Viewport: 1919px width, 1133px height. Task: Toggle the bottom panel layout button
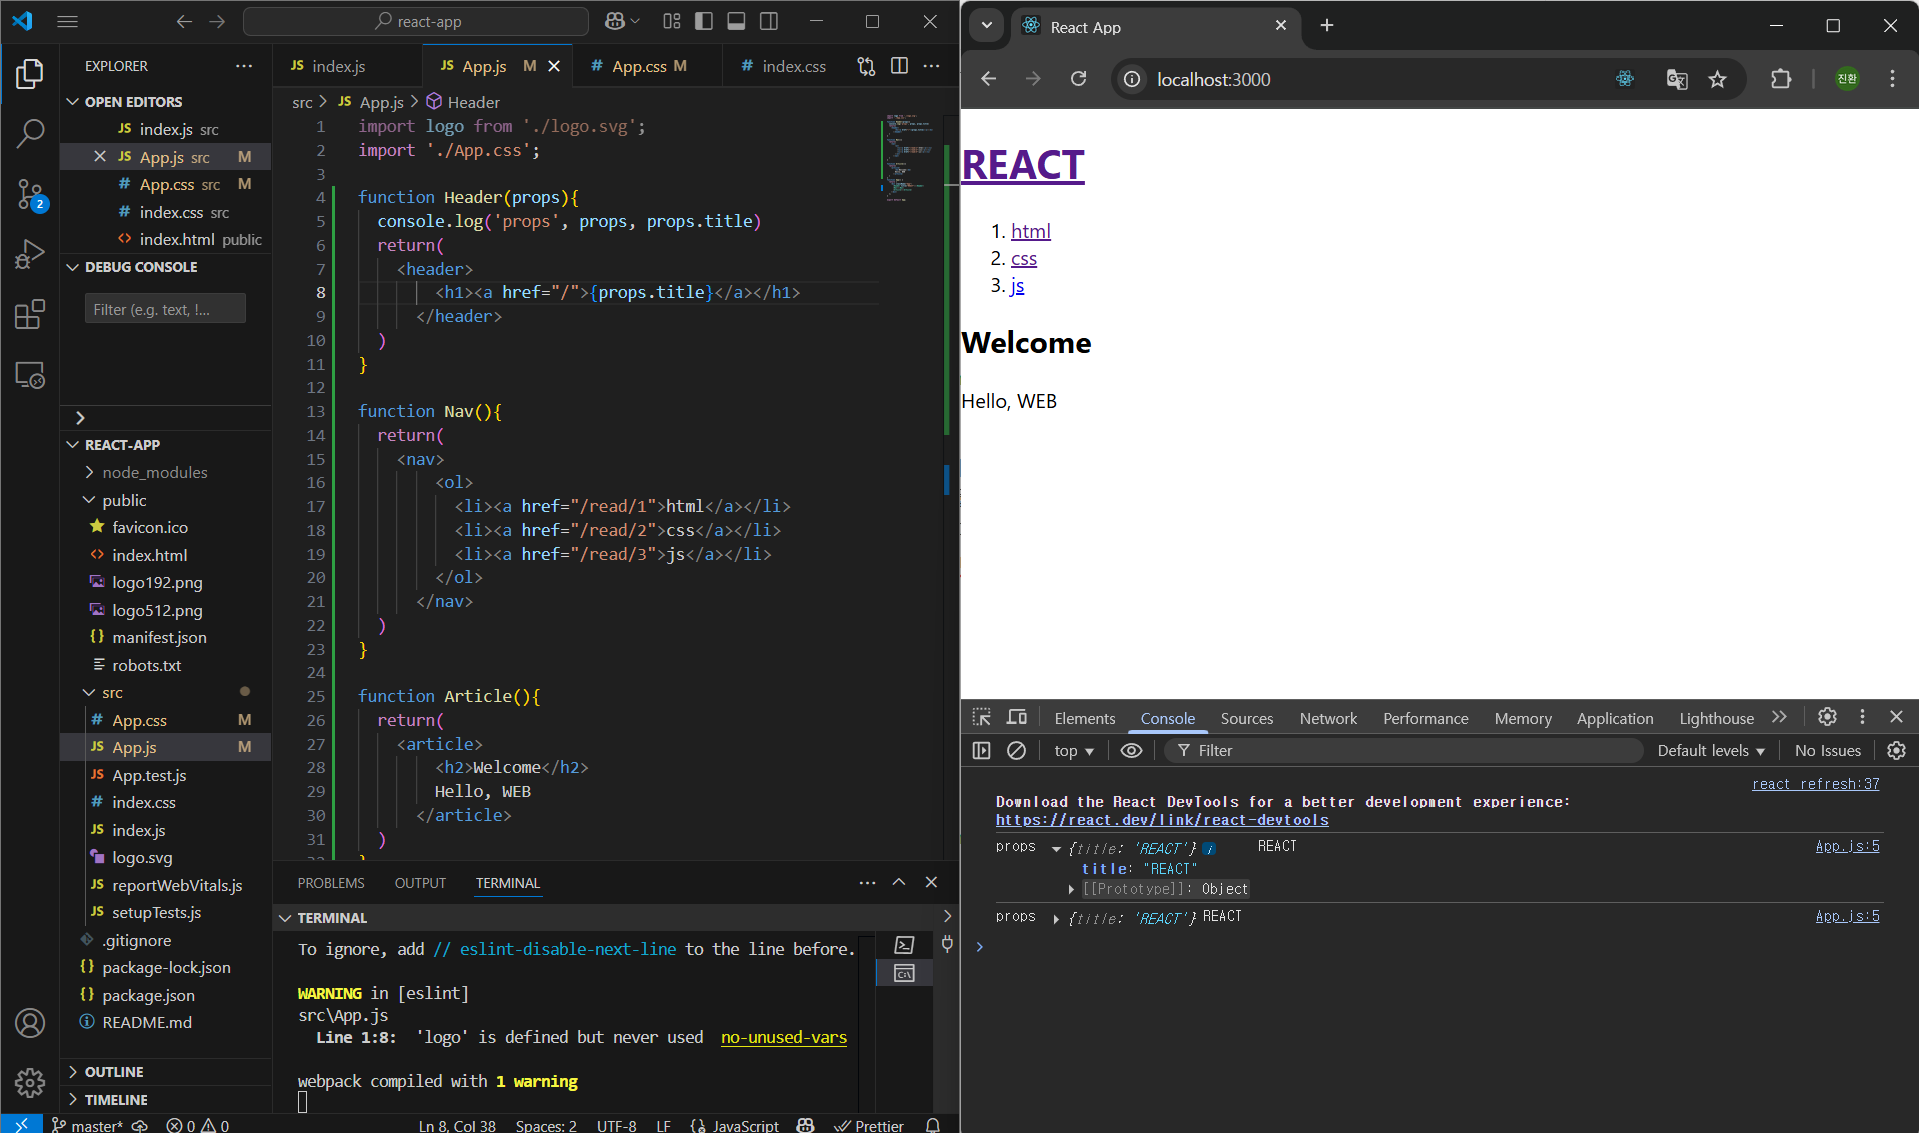[736, 21]
